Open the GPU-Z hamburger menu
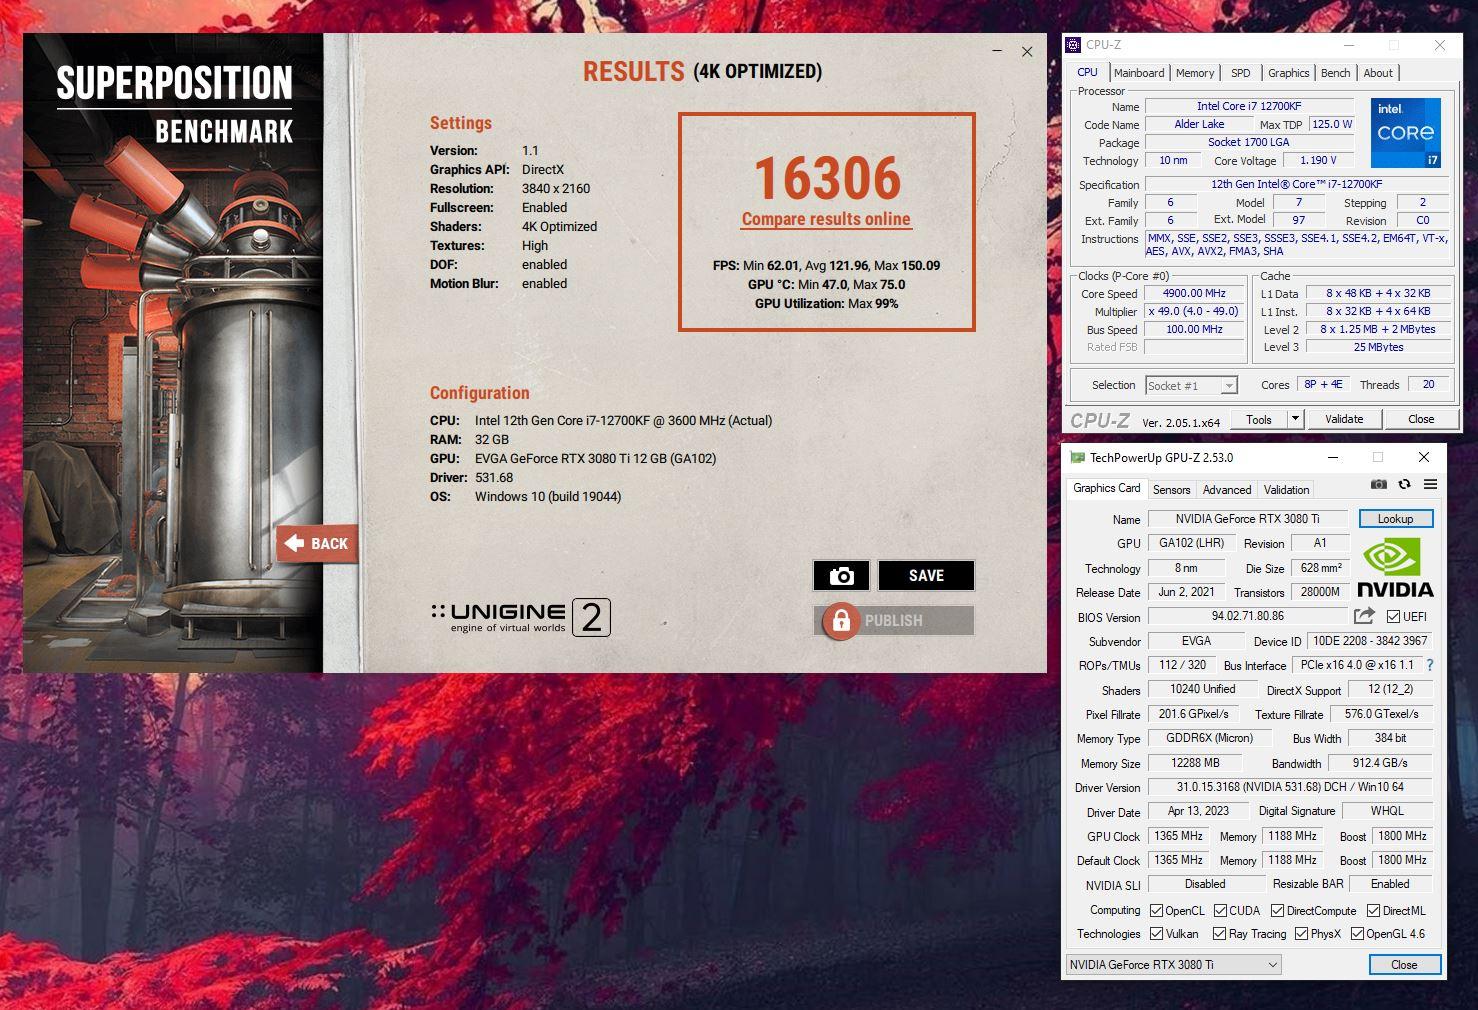This screenshot has width=1478, height=1010. coord(1430,485)
